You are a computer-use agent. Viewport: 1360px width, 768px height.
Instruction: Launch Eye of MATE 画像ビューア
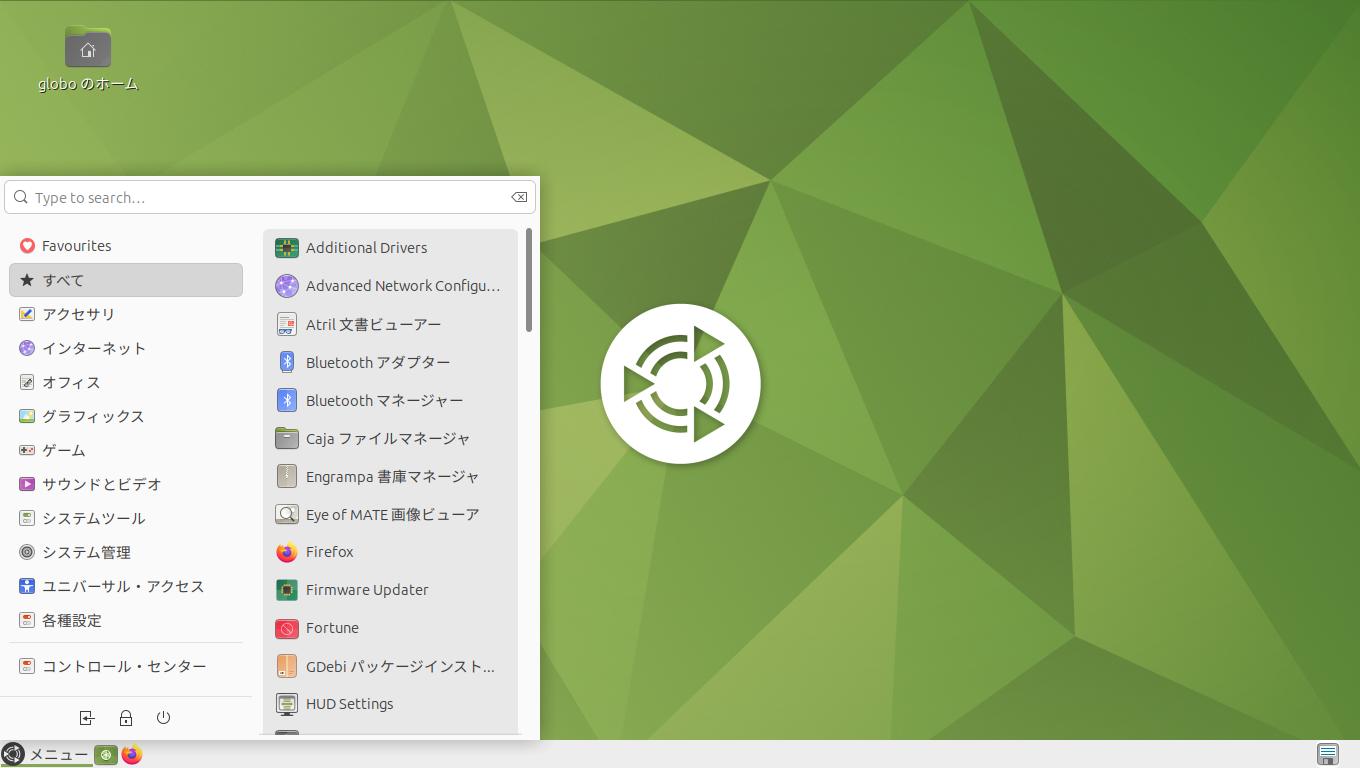[392, 514]
